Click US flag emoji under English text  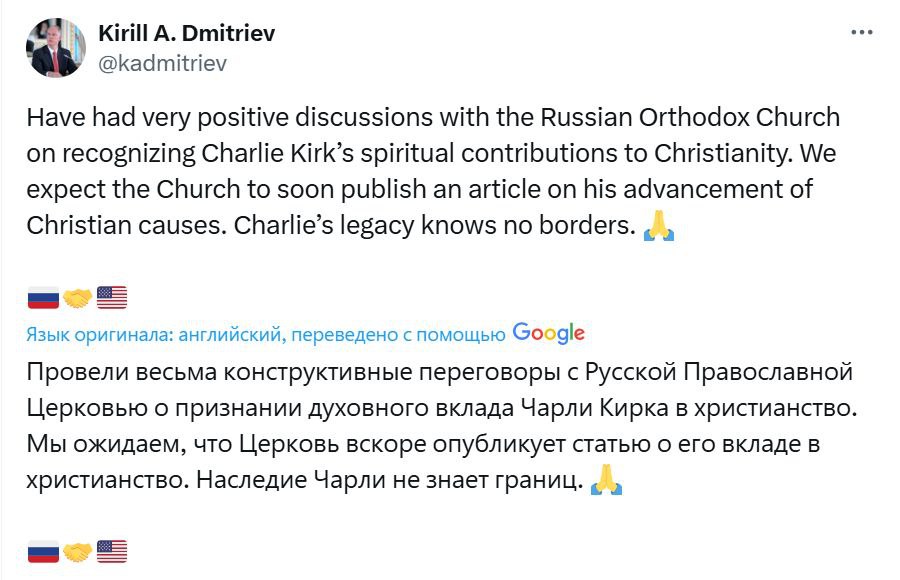pyautogui.click(x=112, y=297)
